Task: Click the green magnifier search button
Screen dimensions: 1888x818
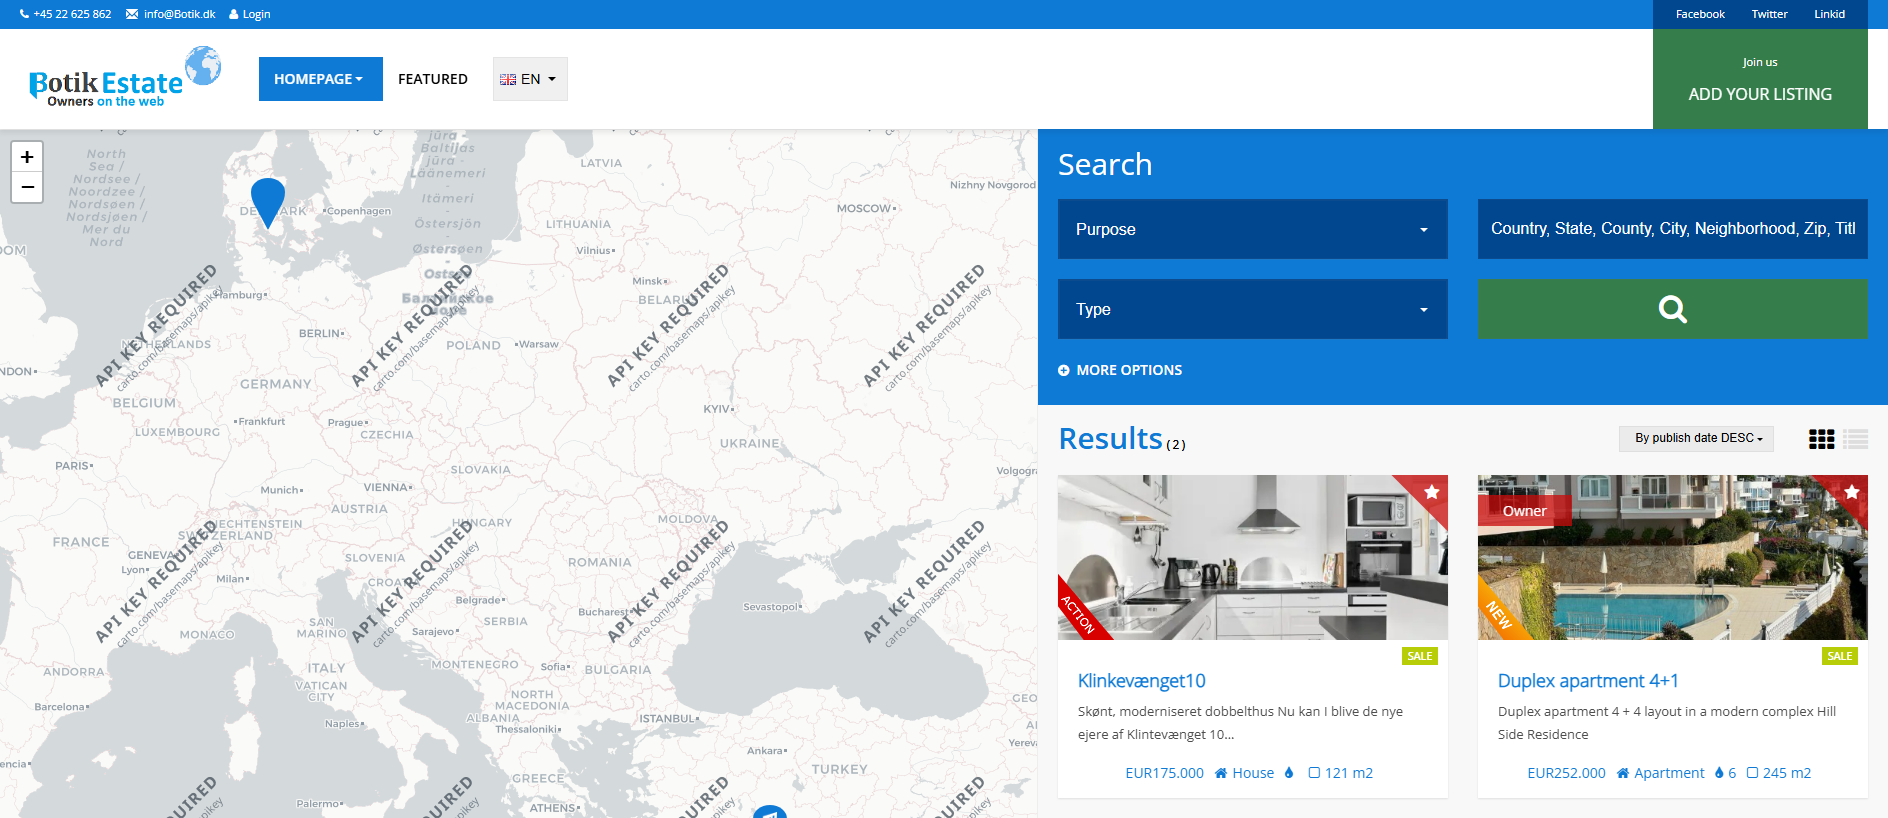Action: tap(1672, 309)
